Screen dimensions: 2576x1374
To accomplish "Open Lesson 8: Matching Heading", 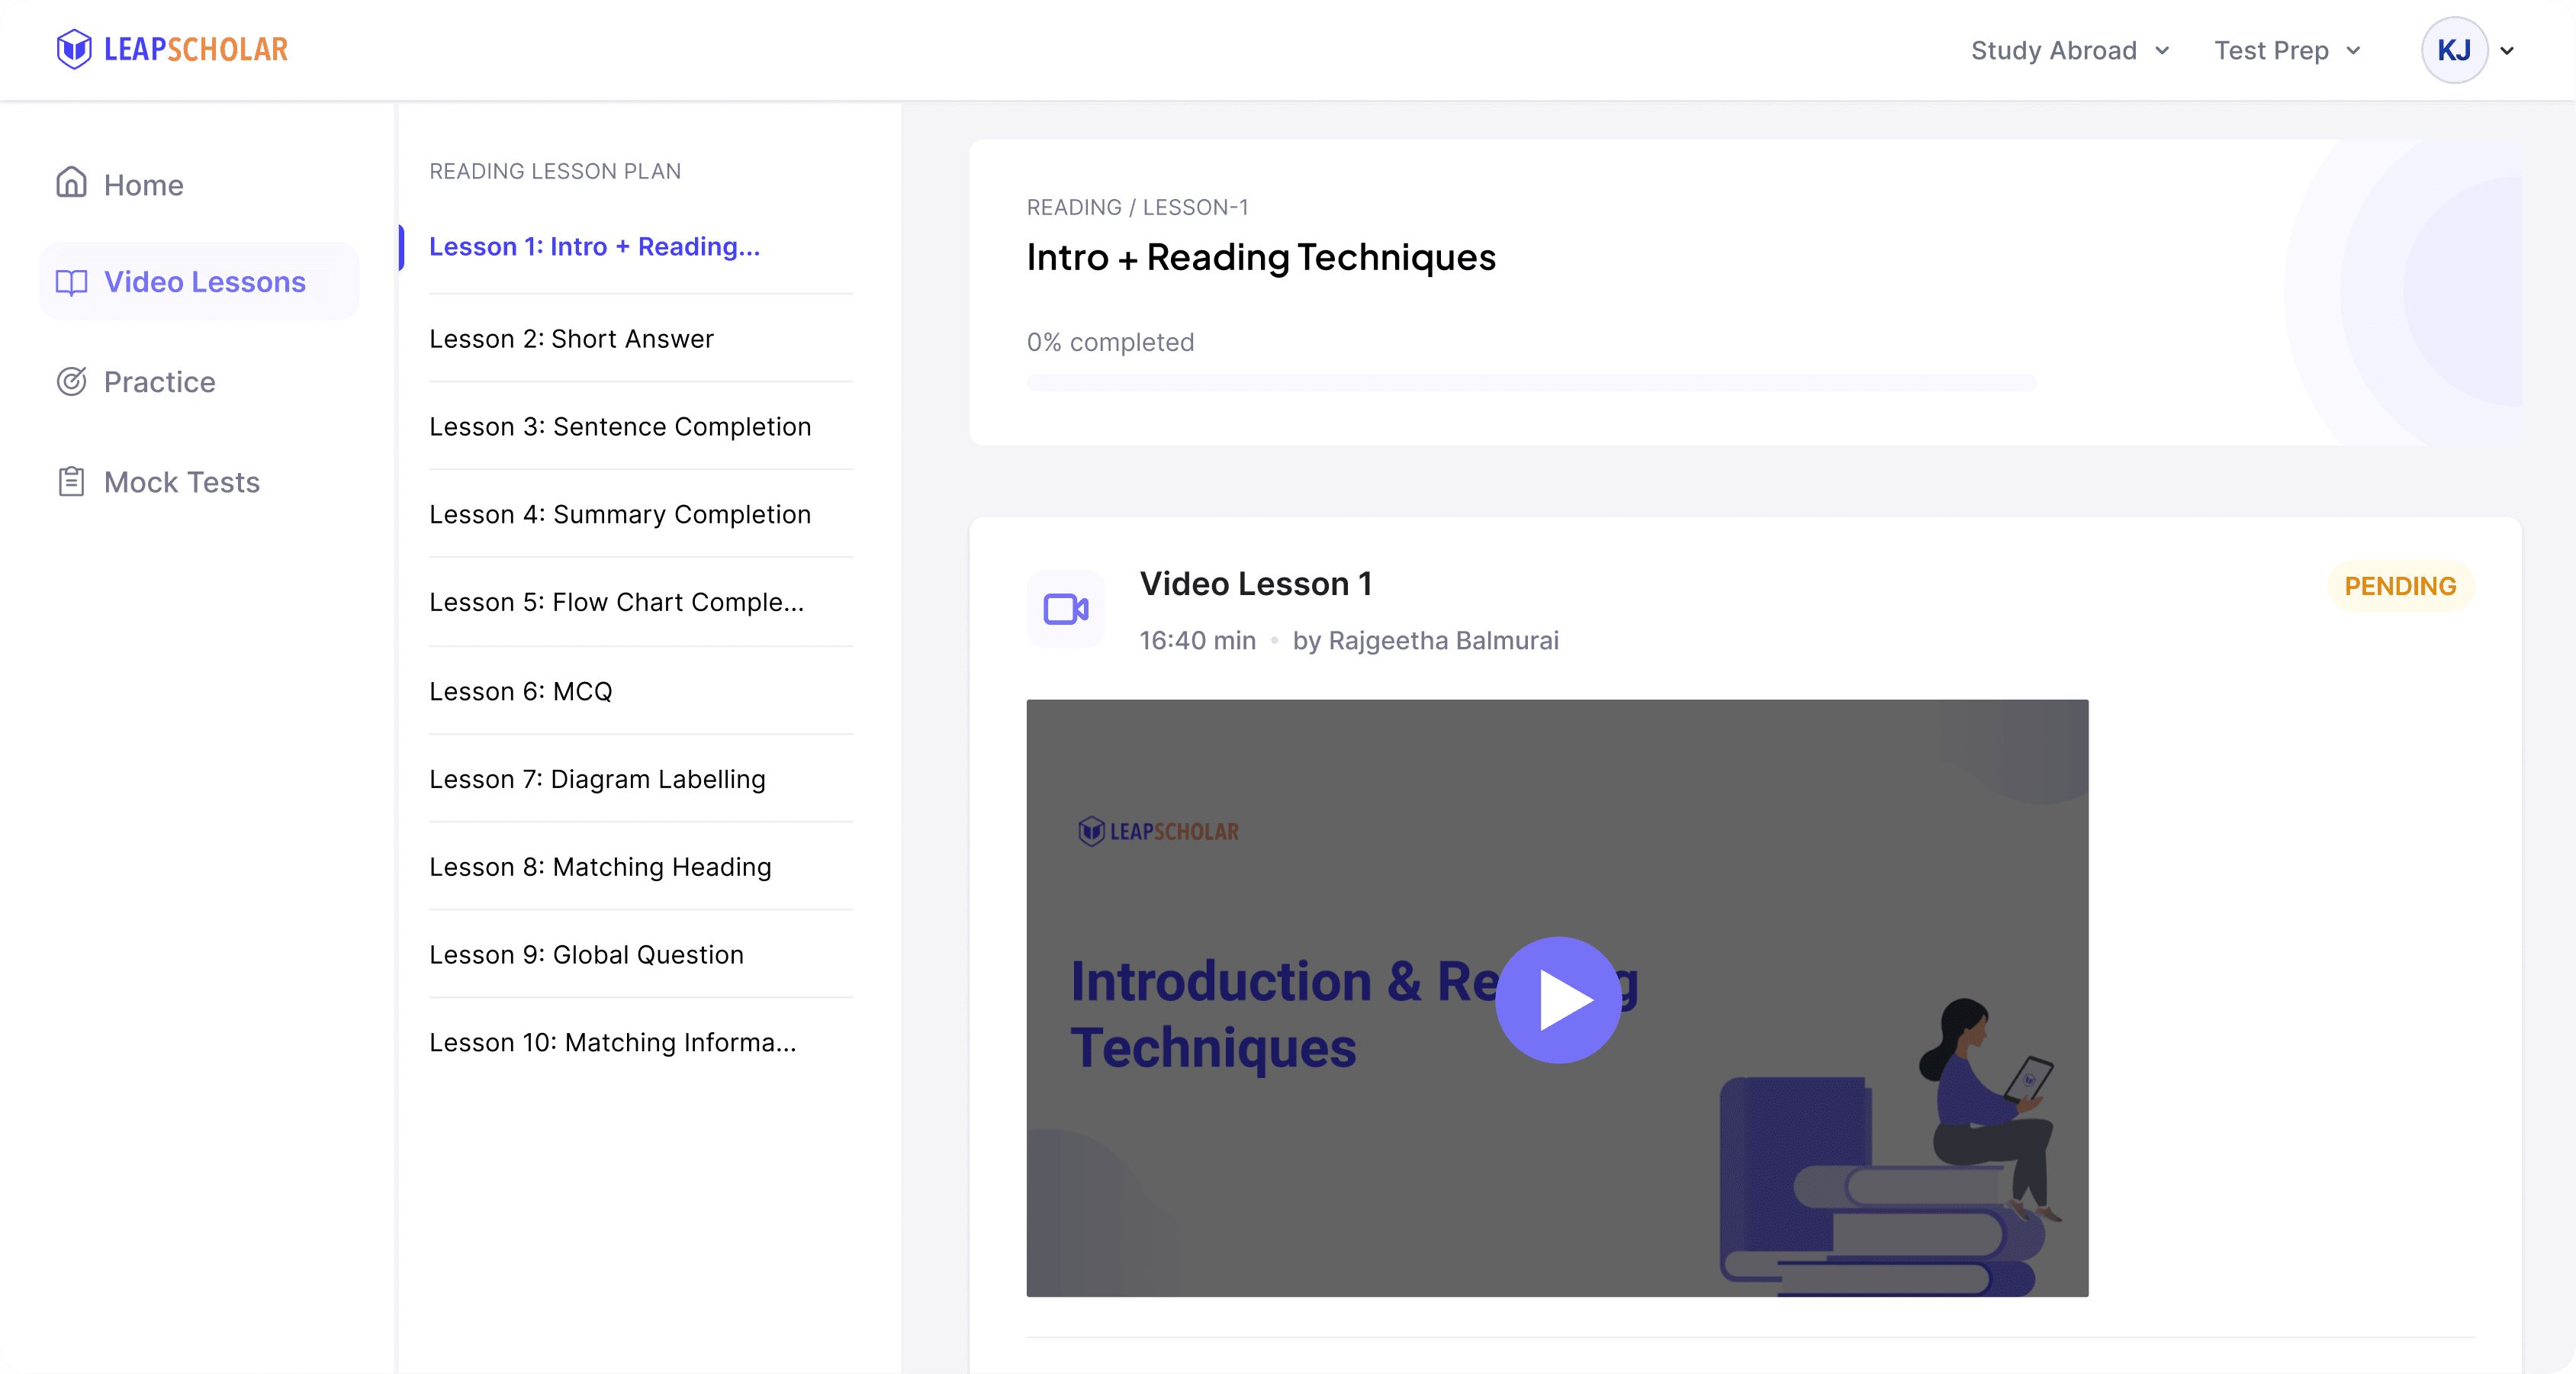I will [600, 867].
